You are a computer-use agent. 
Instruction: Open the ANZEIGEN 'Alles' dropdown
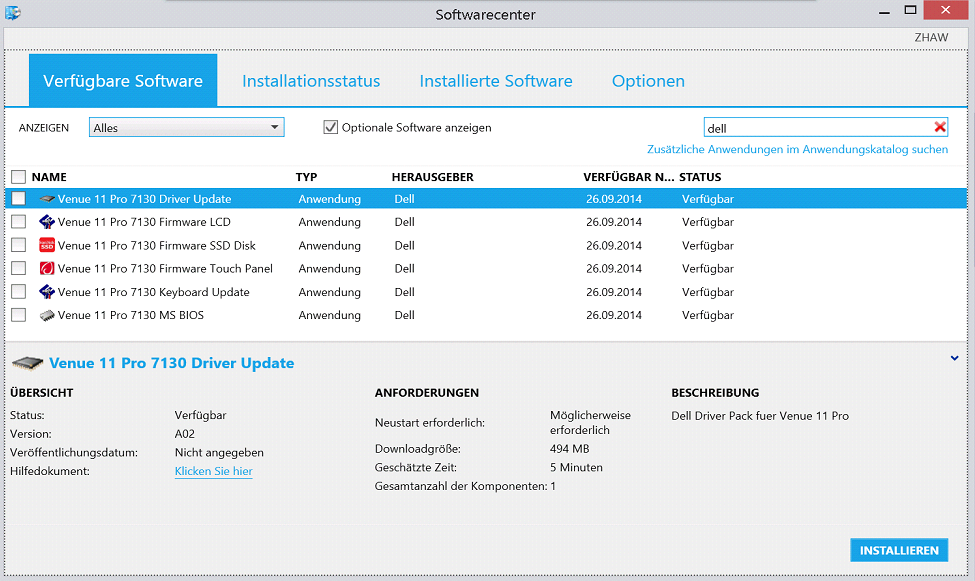coord(187,128)
